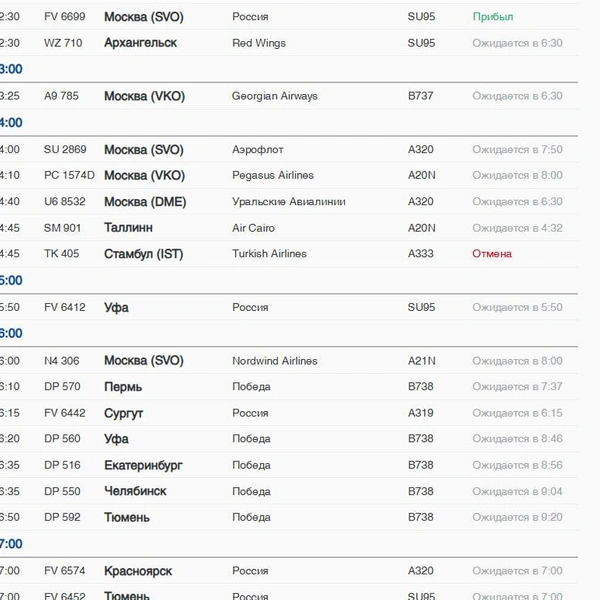
Task: Click the green Прибыл status for FV 6699
Action: (493, 17)
